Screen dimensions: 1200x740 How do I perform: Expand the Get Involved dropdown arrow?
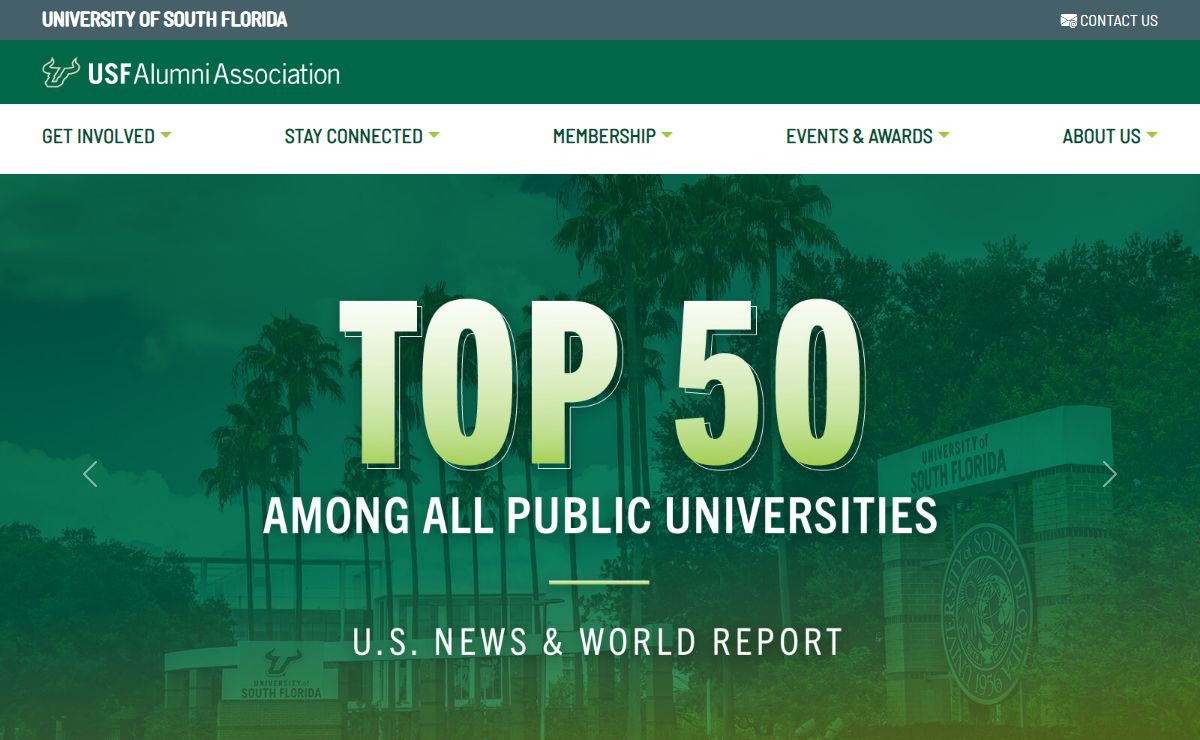(166, 135)
